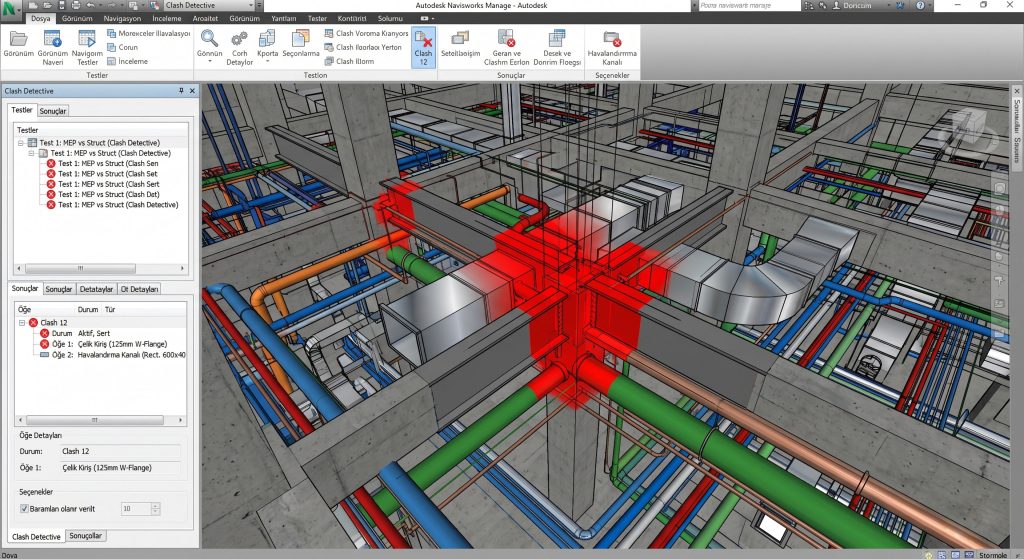Click the Help question mark icon
This screenshot has height=559, width=1024.
pos(920,5)
